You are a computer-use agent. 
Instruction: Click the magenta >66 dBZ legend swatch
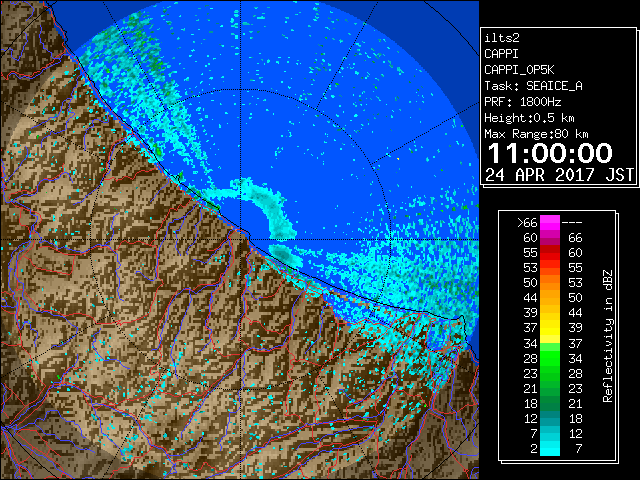550,222
